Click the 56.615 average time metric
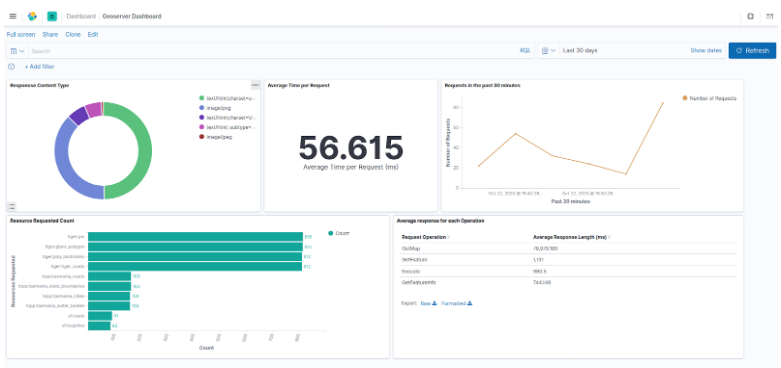This screenshot has width=781, height=368. pyautogui.click(x=351, y=148)
